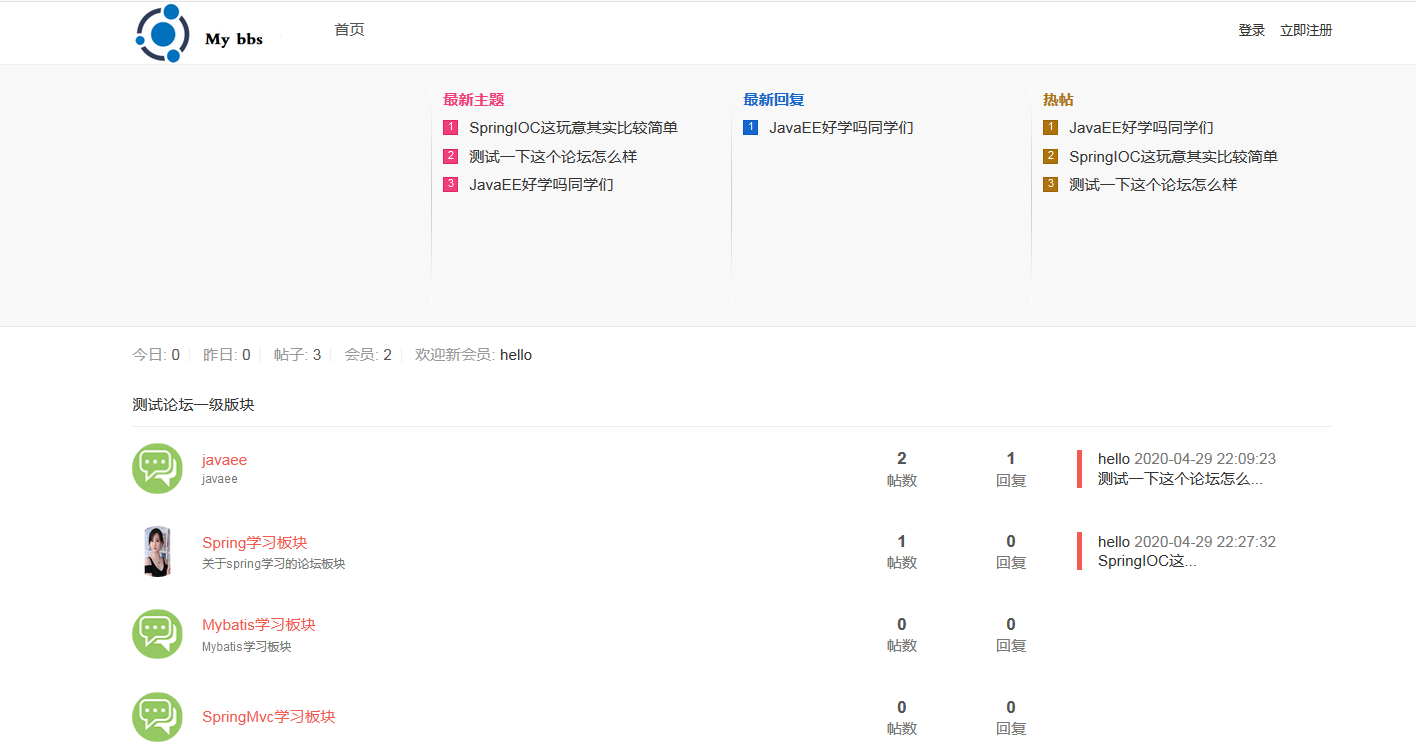Viewport: 1416px width, 752px height.
Task: Open the 最新主题 section header
Action: pos(473,99)
